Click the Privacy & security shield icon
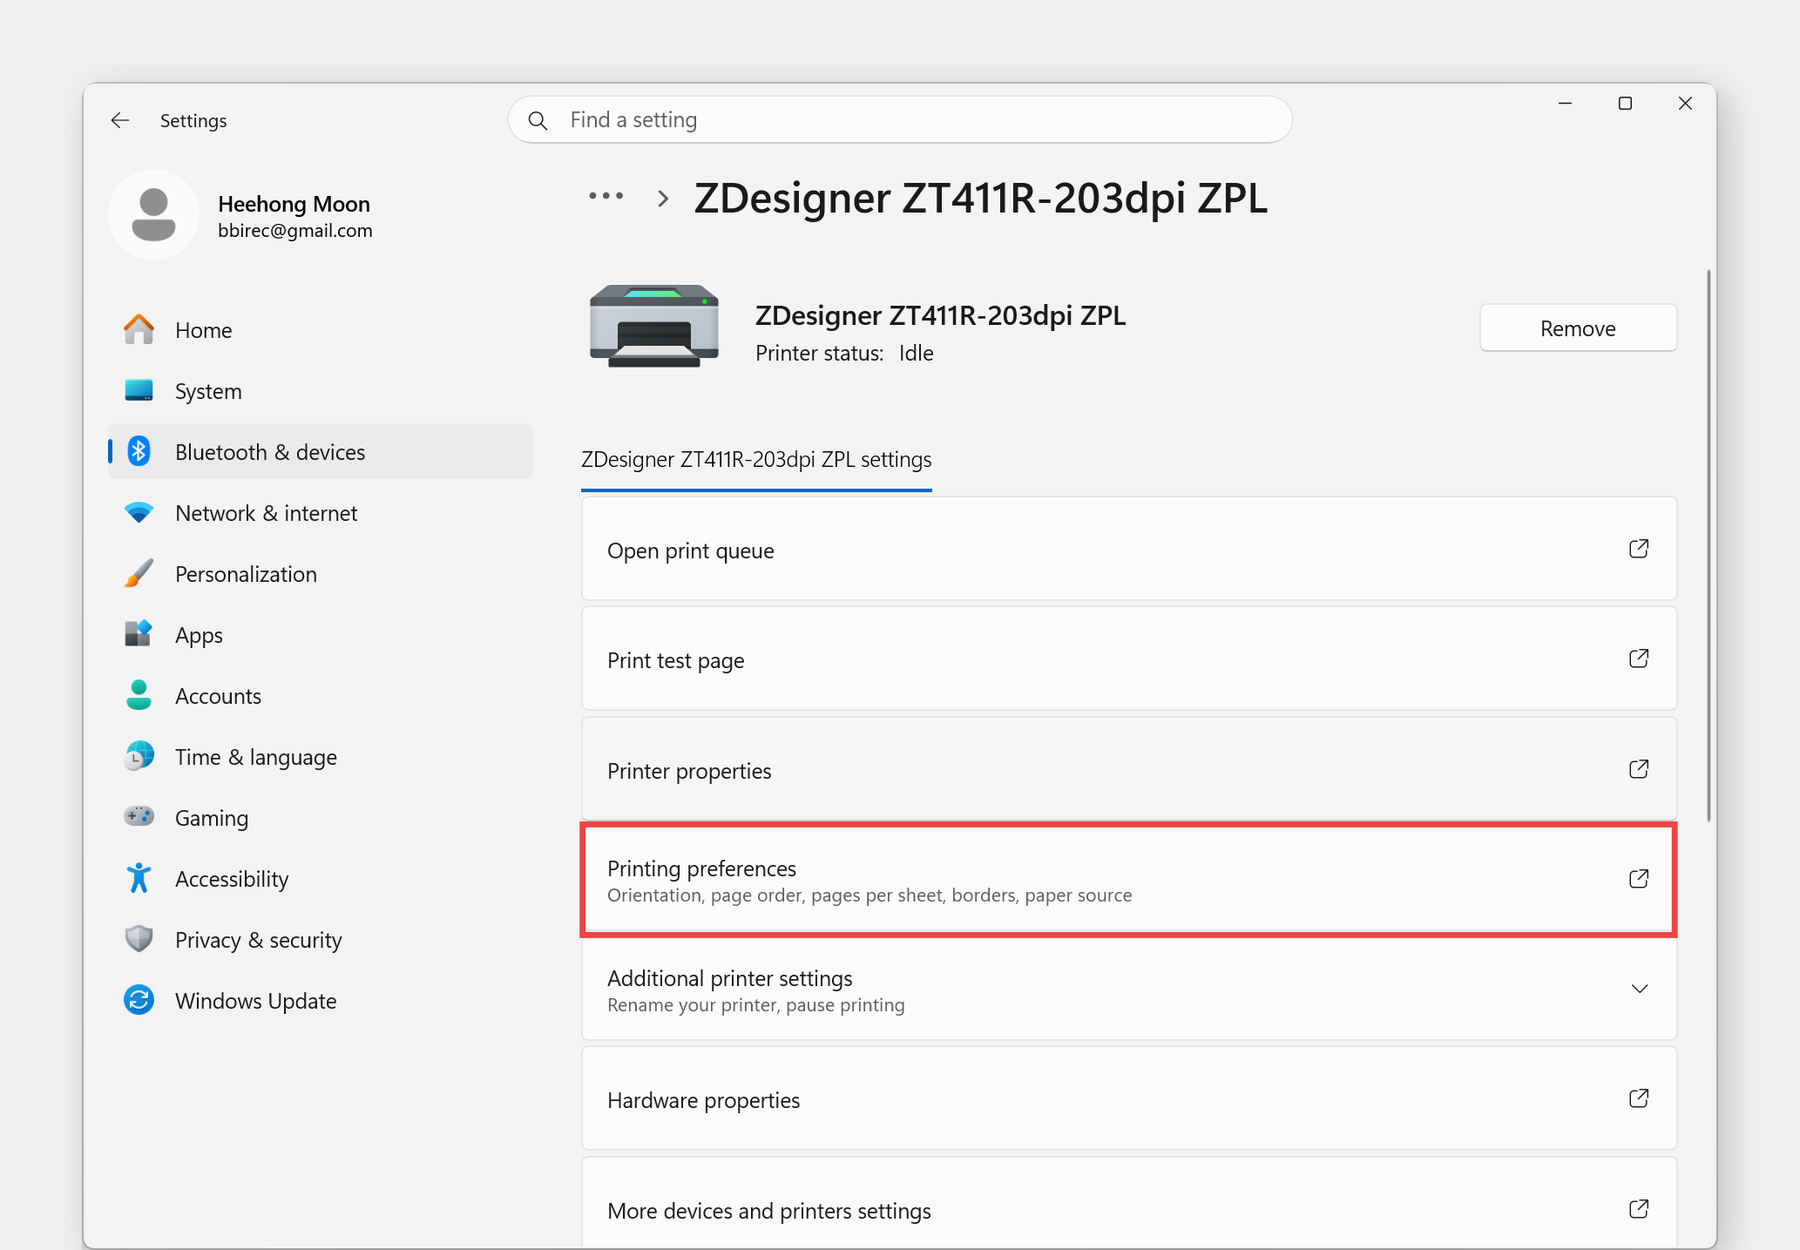The image size is (1800, 1250). 139,939
